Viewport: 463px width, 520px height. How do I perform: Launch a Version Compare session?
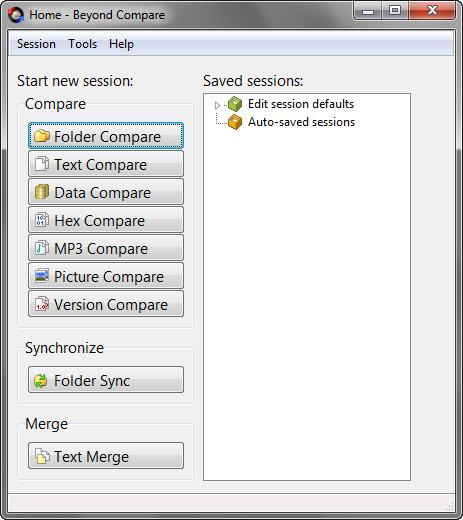coord(106,304)
